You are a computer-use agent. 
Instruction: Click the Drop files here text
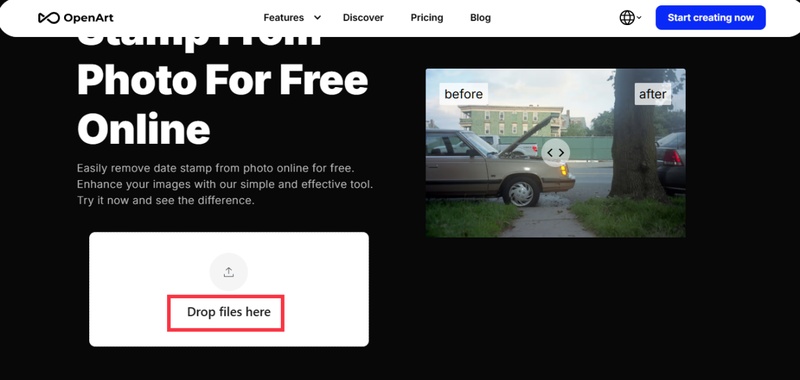tap(229, 312)
